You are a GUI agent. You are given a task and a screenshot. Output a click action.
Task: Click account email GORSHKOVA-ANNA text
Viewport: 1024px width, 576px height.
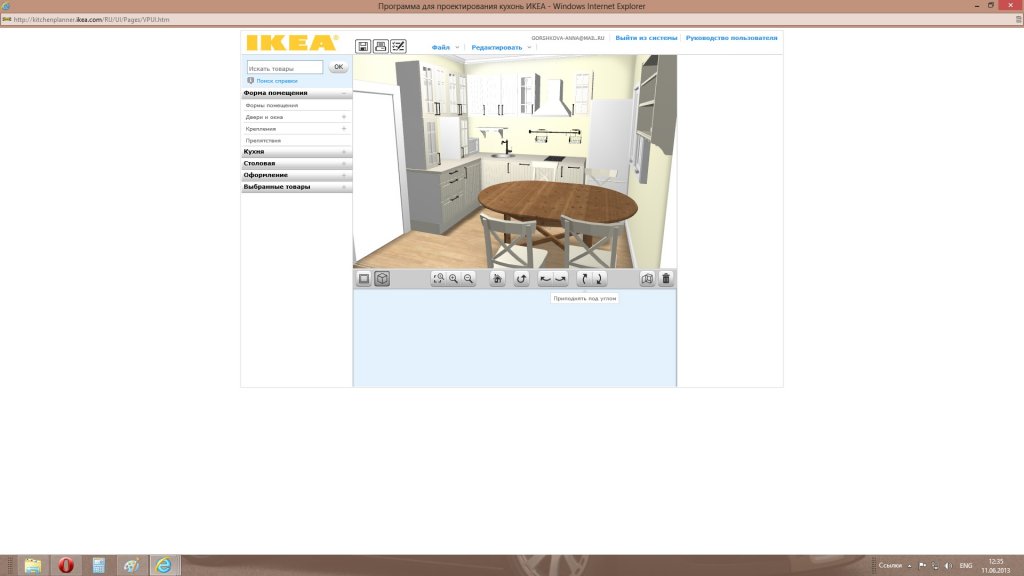[x=568, y=39]
